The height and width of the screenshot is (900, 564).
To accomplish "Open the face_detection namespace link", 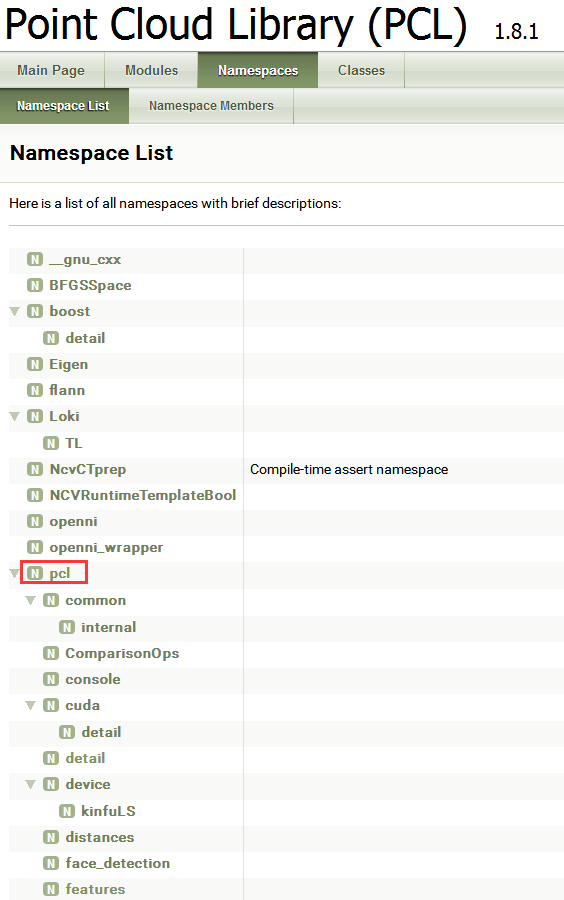I will (118, 863).
